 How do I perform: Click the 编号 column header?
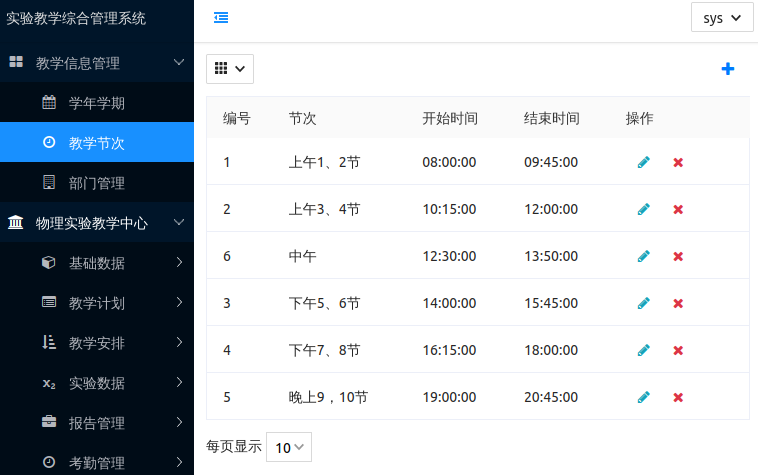click(x=237, y=118)
